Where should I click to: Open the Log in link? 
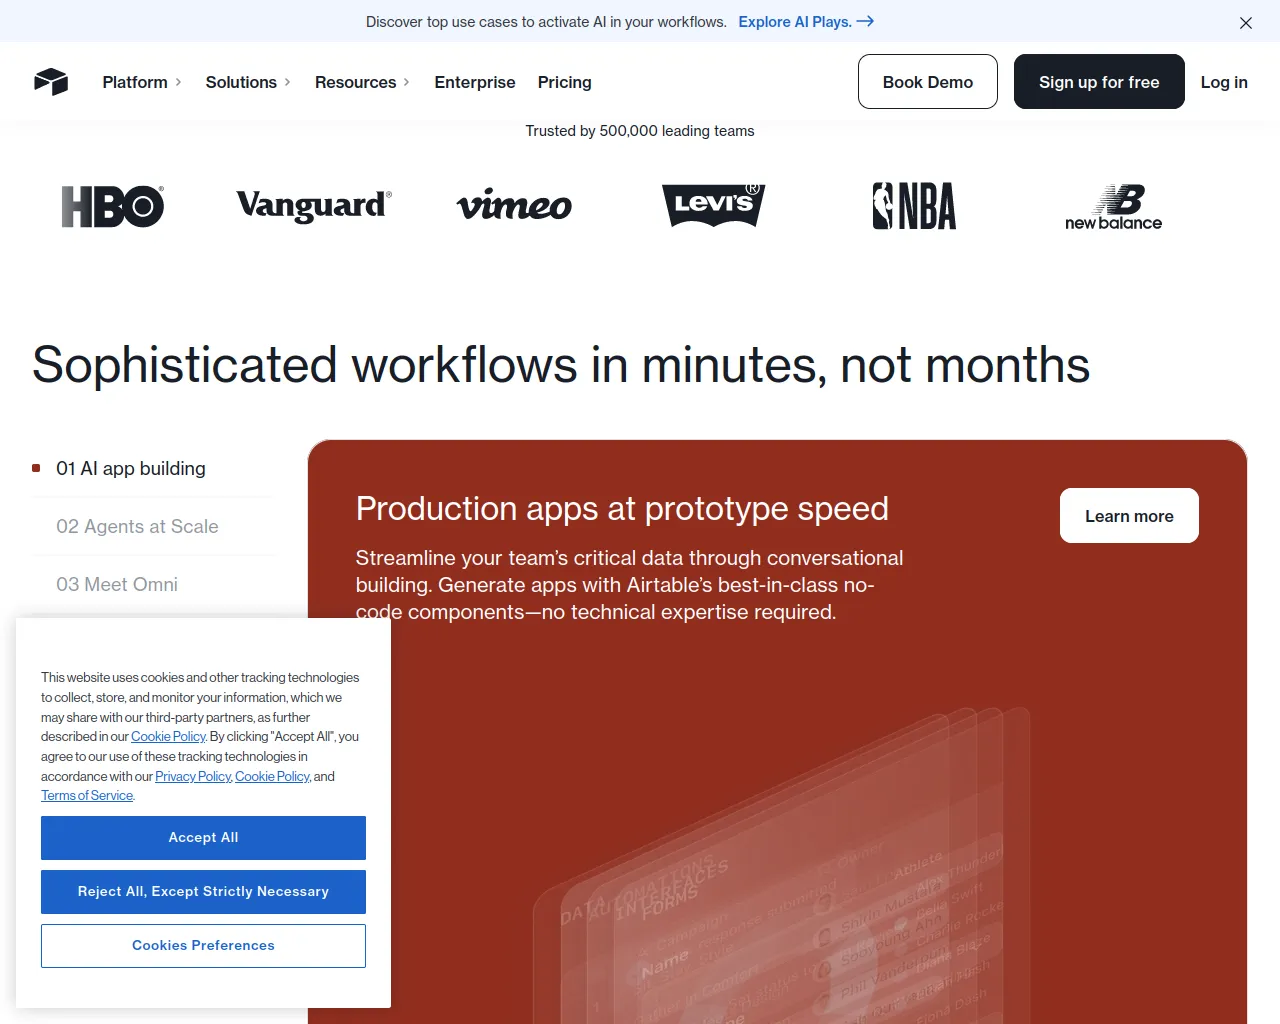tap(1224, 82)
